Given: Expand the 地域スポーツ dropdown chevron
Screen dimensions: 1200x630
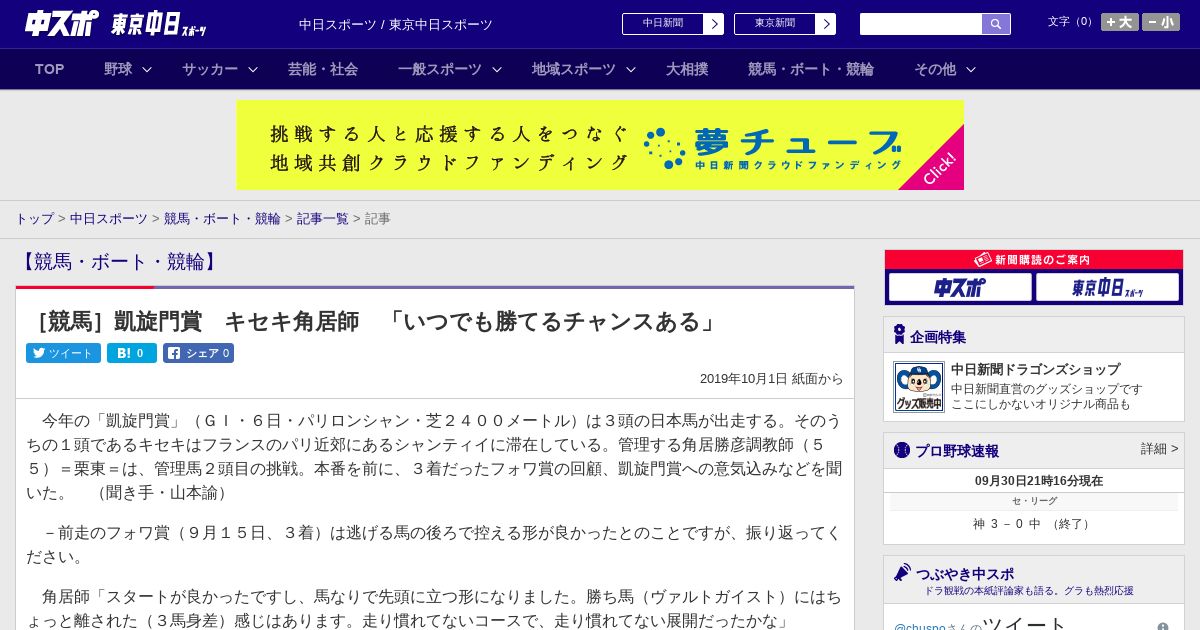Looking at the screenshot, I should pos(631,69).
